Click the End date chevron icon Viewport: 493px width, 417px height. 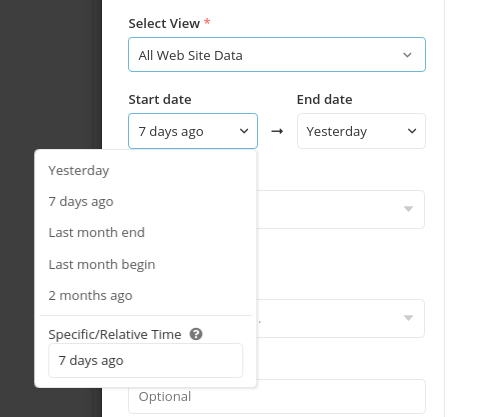[412, 131]
